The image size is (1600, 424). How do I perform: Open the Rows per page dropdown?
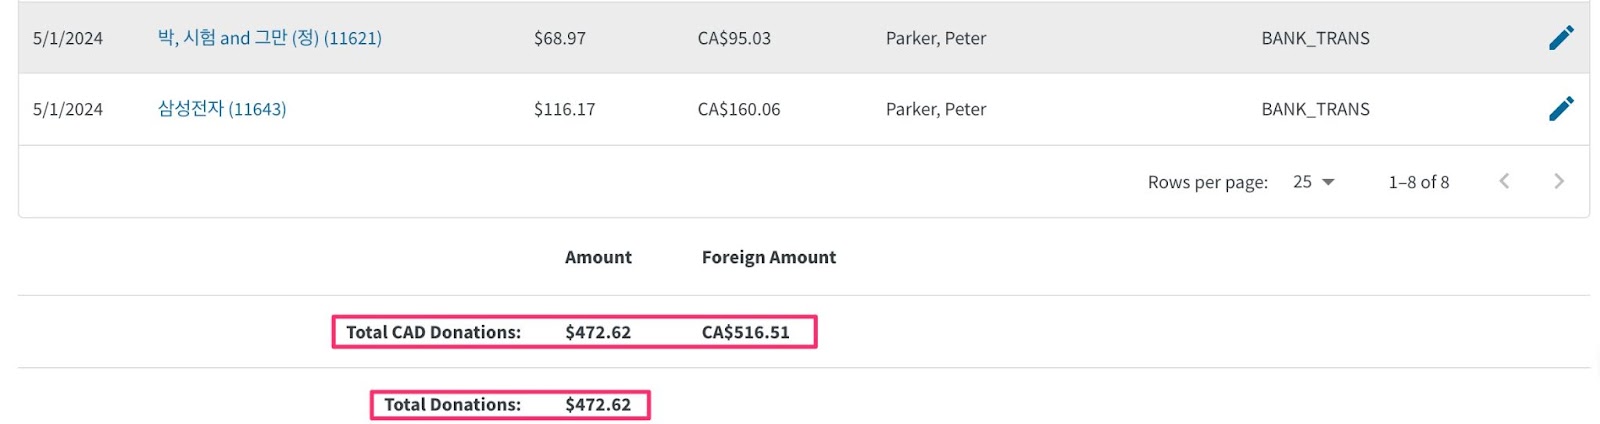1313,182
